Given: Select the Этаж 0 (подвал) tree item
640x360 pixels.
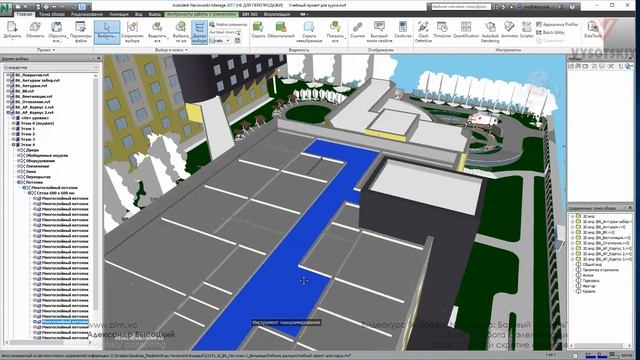Looking at the screenshot, I should (37, 123).
